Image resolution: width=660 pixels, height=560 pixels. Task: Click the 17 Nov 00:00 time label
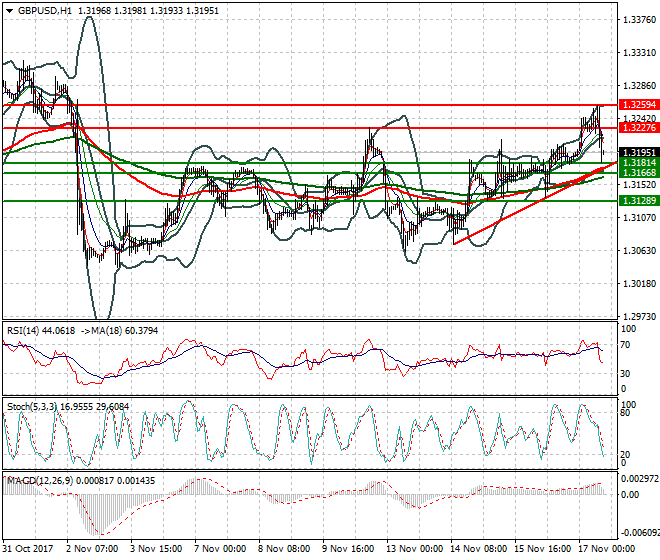coord(607,549)
